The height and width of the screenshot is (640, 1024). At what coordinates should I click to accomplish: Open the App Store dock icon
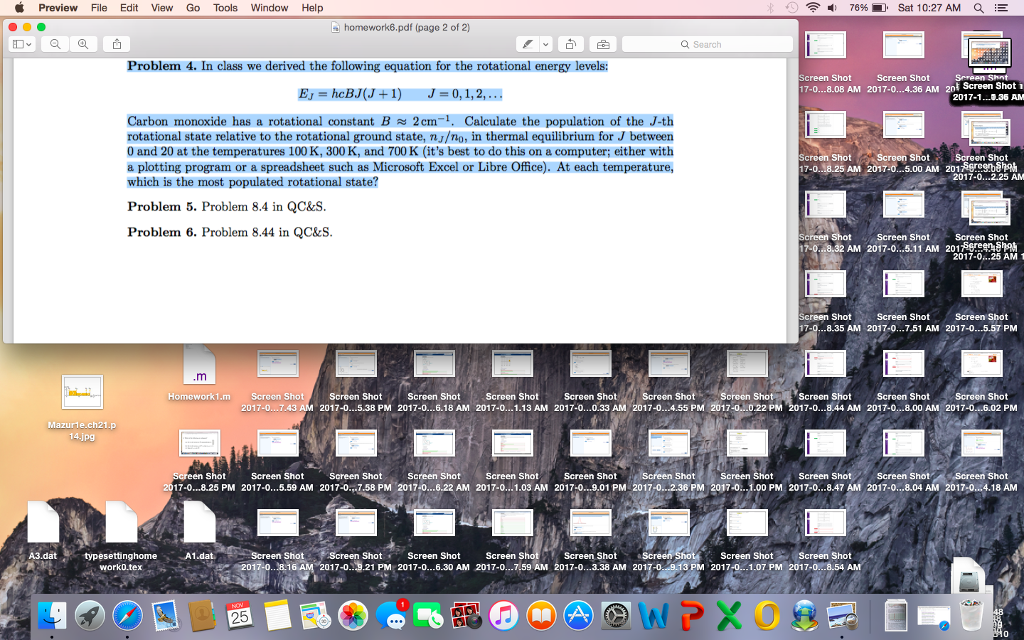(578, 615)
